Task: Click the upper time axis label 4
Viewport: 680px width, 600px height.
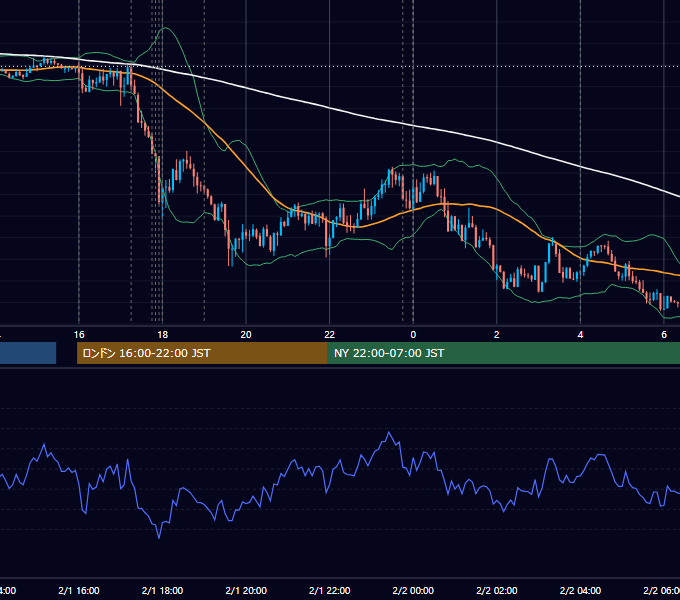Action: coord(580,335)
